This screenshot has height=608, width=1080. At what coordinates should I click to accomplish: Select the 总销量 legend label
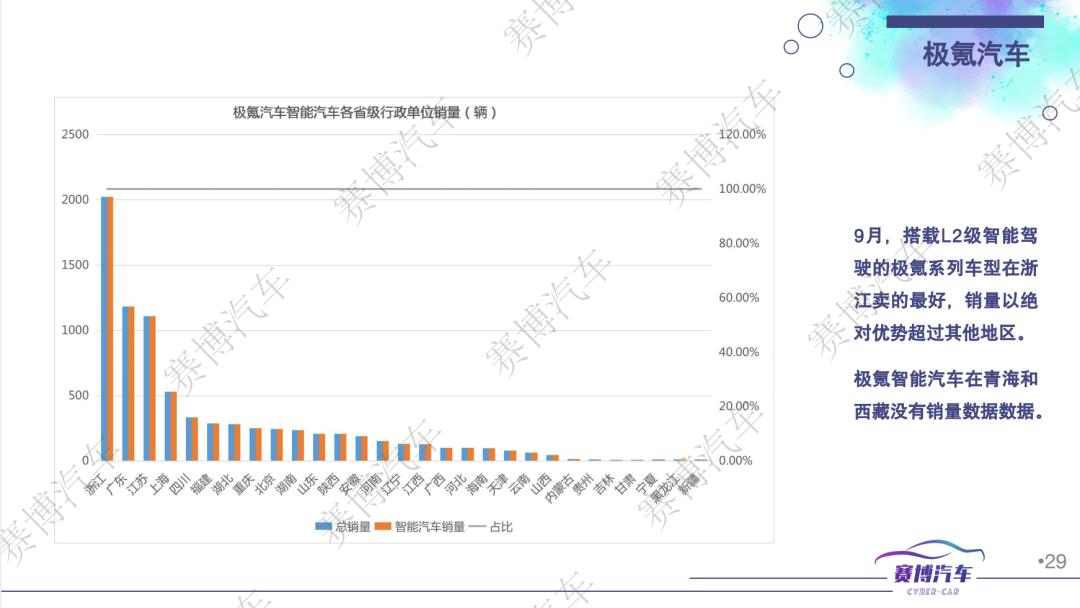(x=353, y=527)
